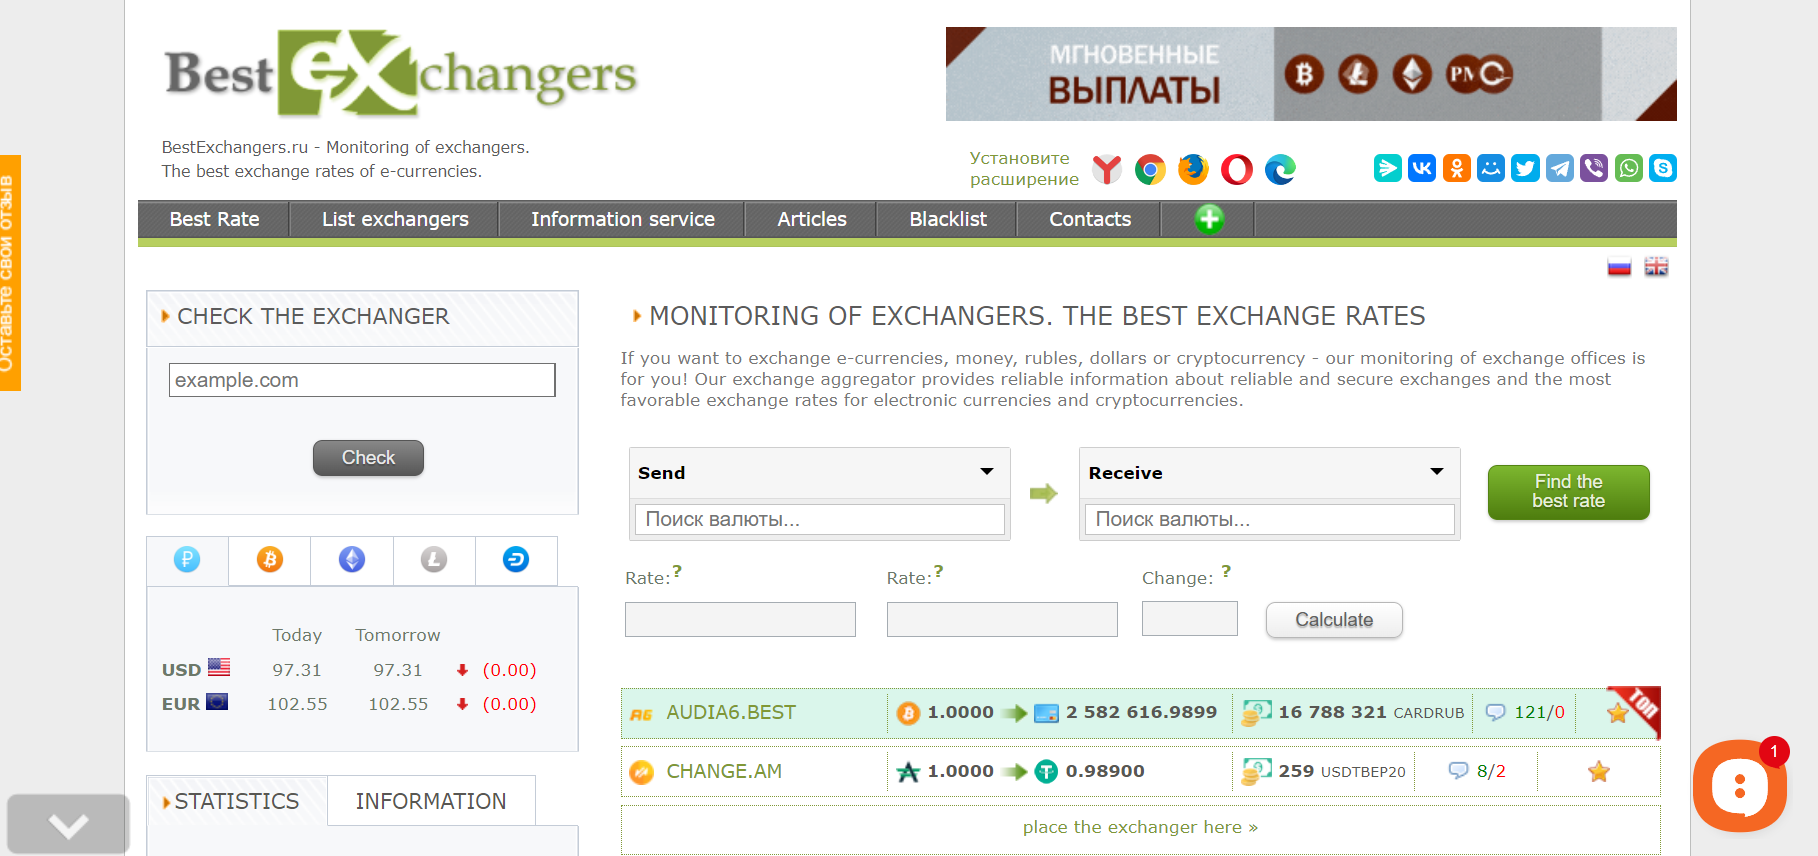Open comments 8/2 for CHANGE.AM
This screenshot has height=856, width=1818.
coord(1477,772)
